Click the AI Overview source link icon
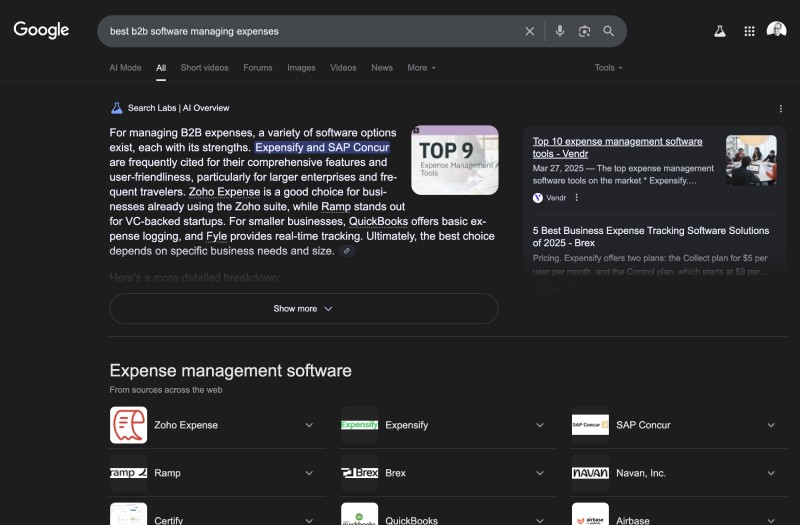The height and width of the screenshot is (525, 800). pos(346,251)
